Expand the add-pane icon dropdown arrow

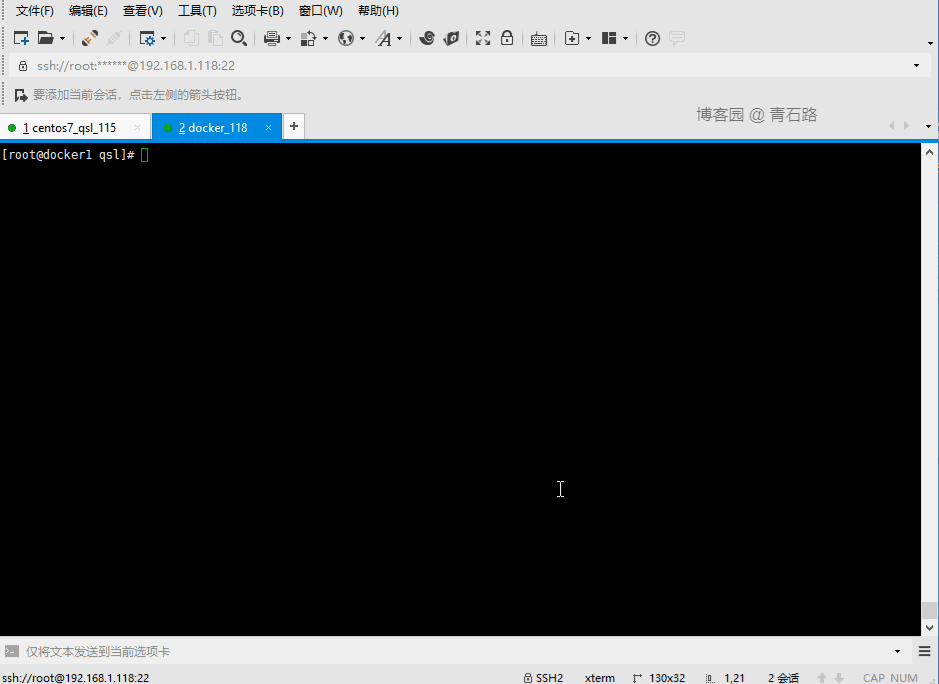(588, 39)
